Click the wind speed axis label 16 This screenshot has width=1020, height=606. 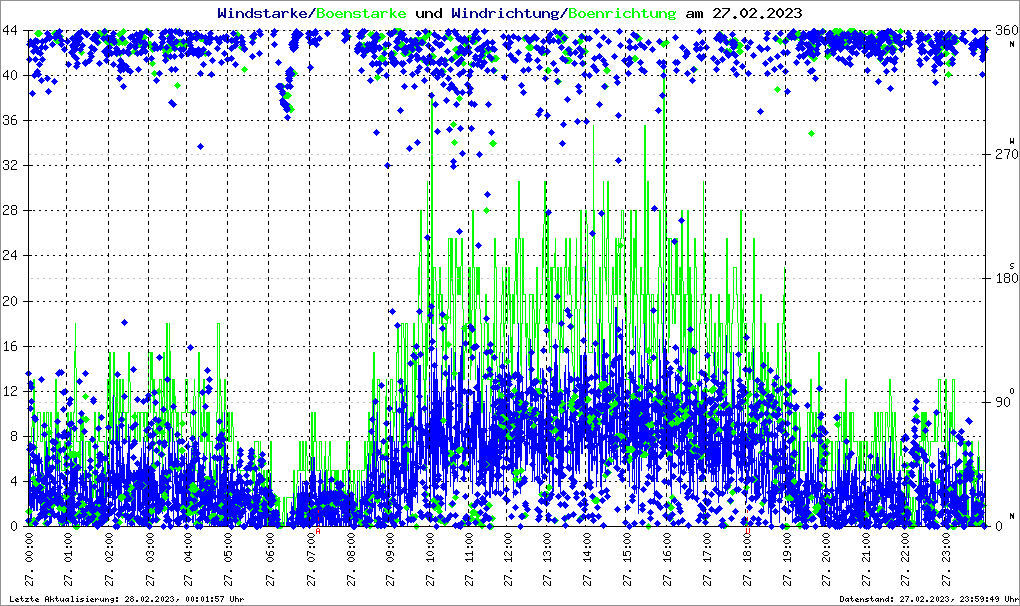[10, 346]
